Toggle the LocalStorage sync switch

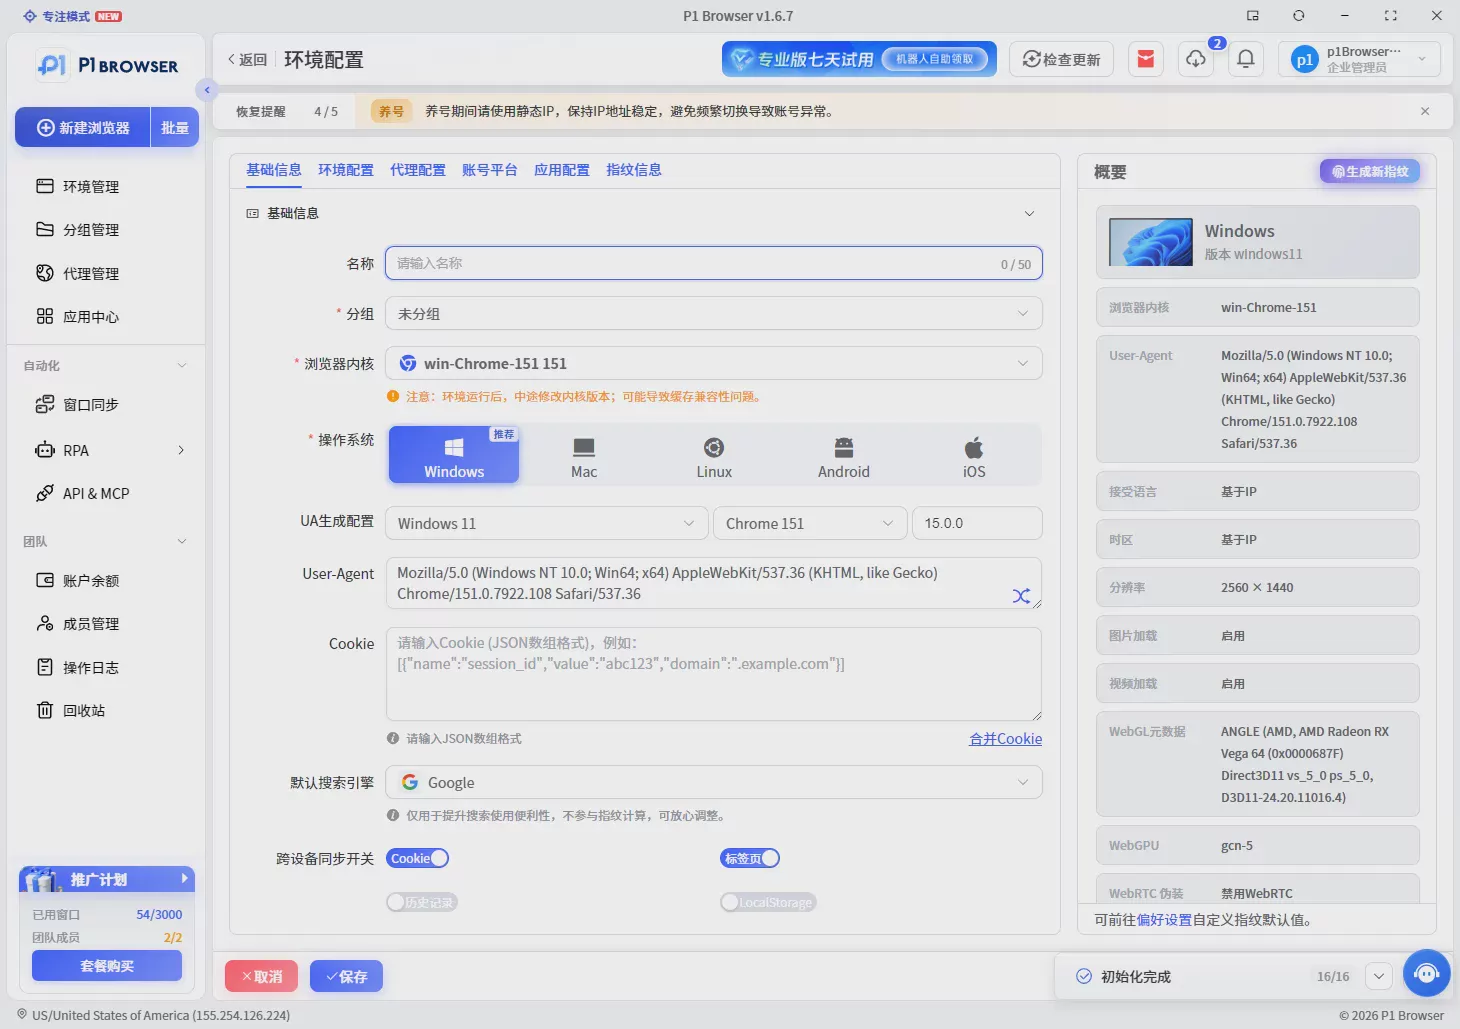coord(768,902)
